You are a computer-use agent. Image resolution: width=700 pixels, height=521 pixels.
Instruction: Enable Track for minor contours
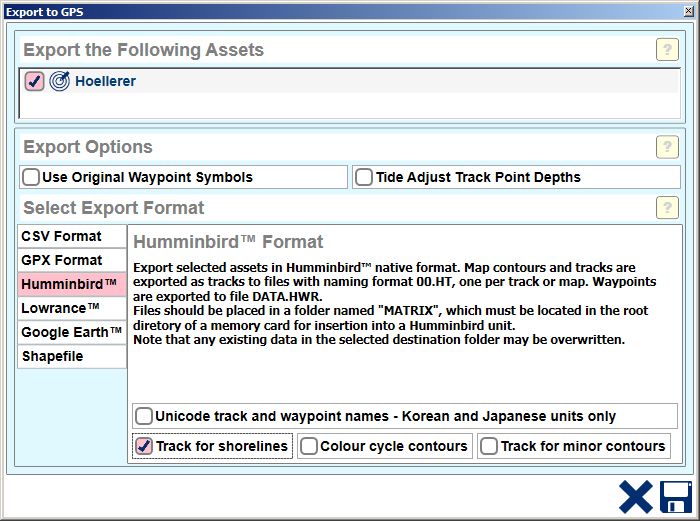(489, 446)
